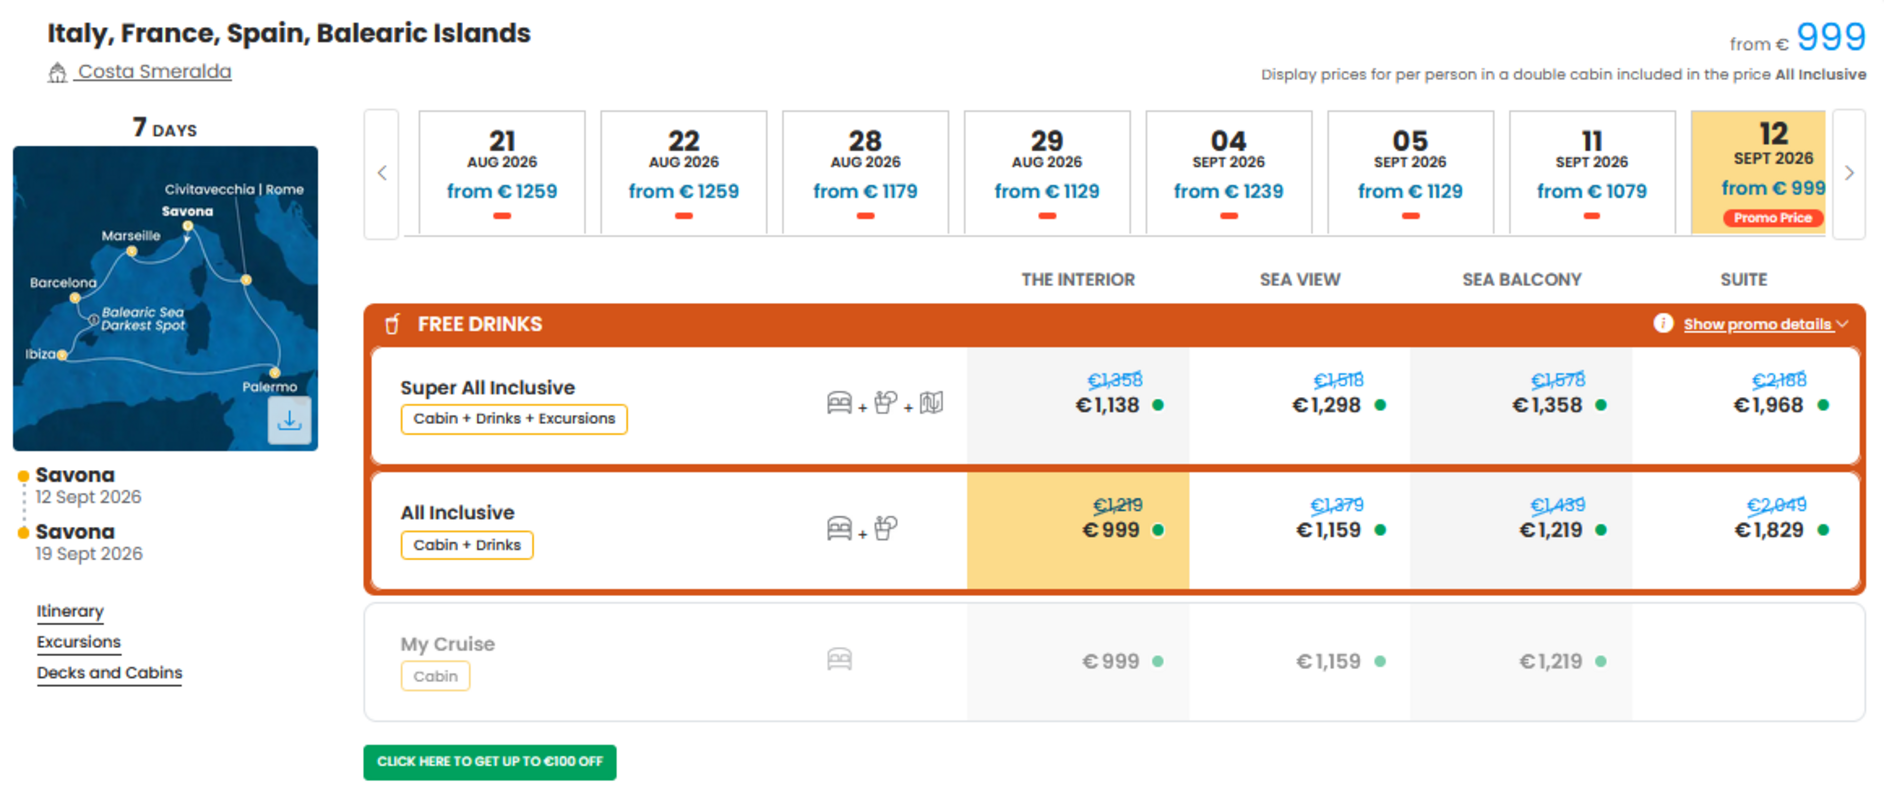
Task: Click the cruise route map thumbnail
Action: tap(165, 298)
